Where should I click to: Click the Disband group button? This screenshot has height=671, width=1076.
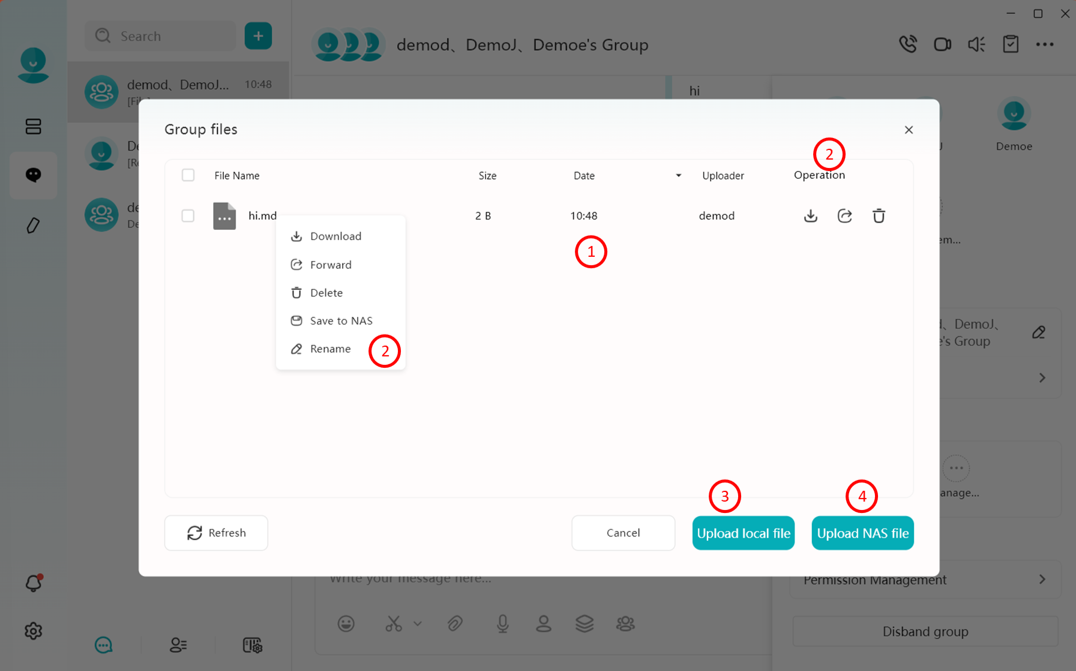(x=925, y=631)
